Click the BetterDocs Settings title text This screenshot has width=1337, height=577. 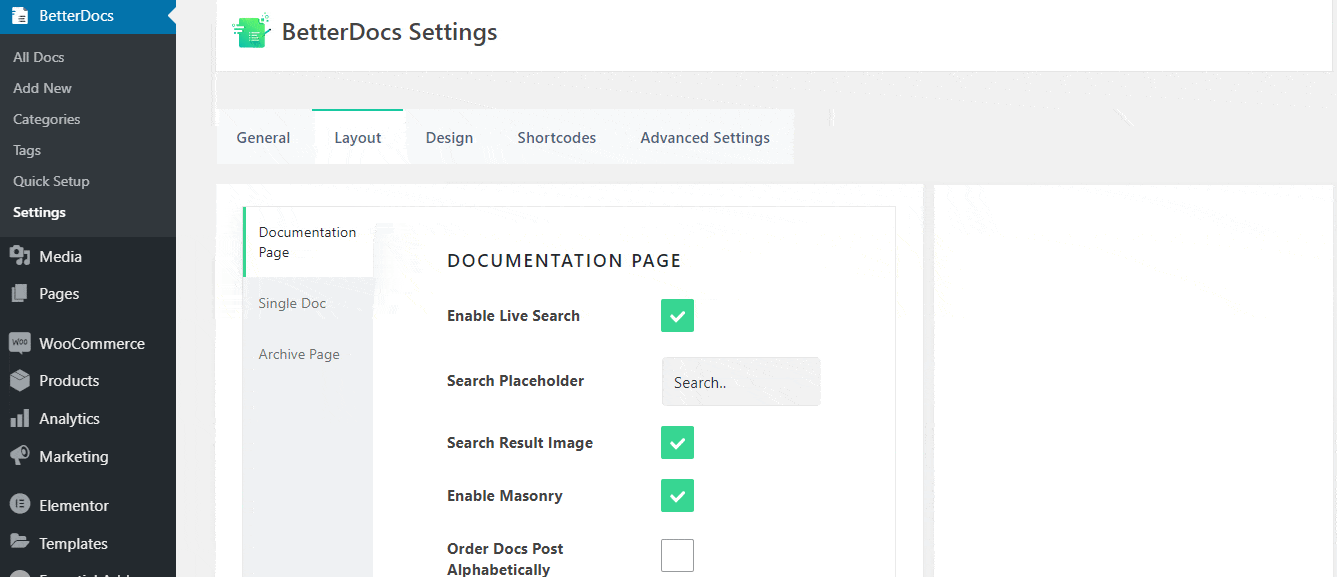pyautogui.click(x=389, y=32)
